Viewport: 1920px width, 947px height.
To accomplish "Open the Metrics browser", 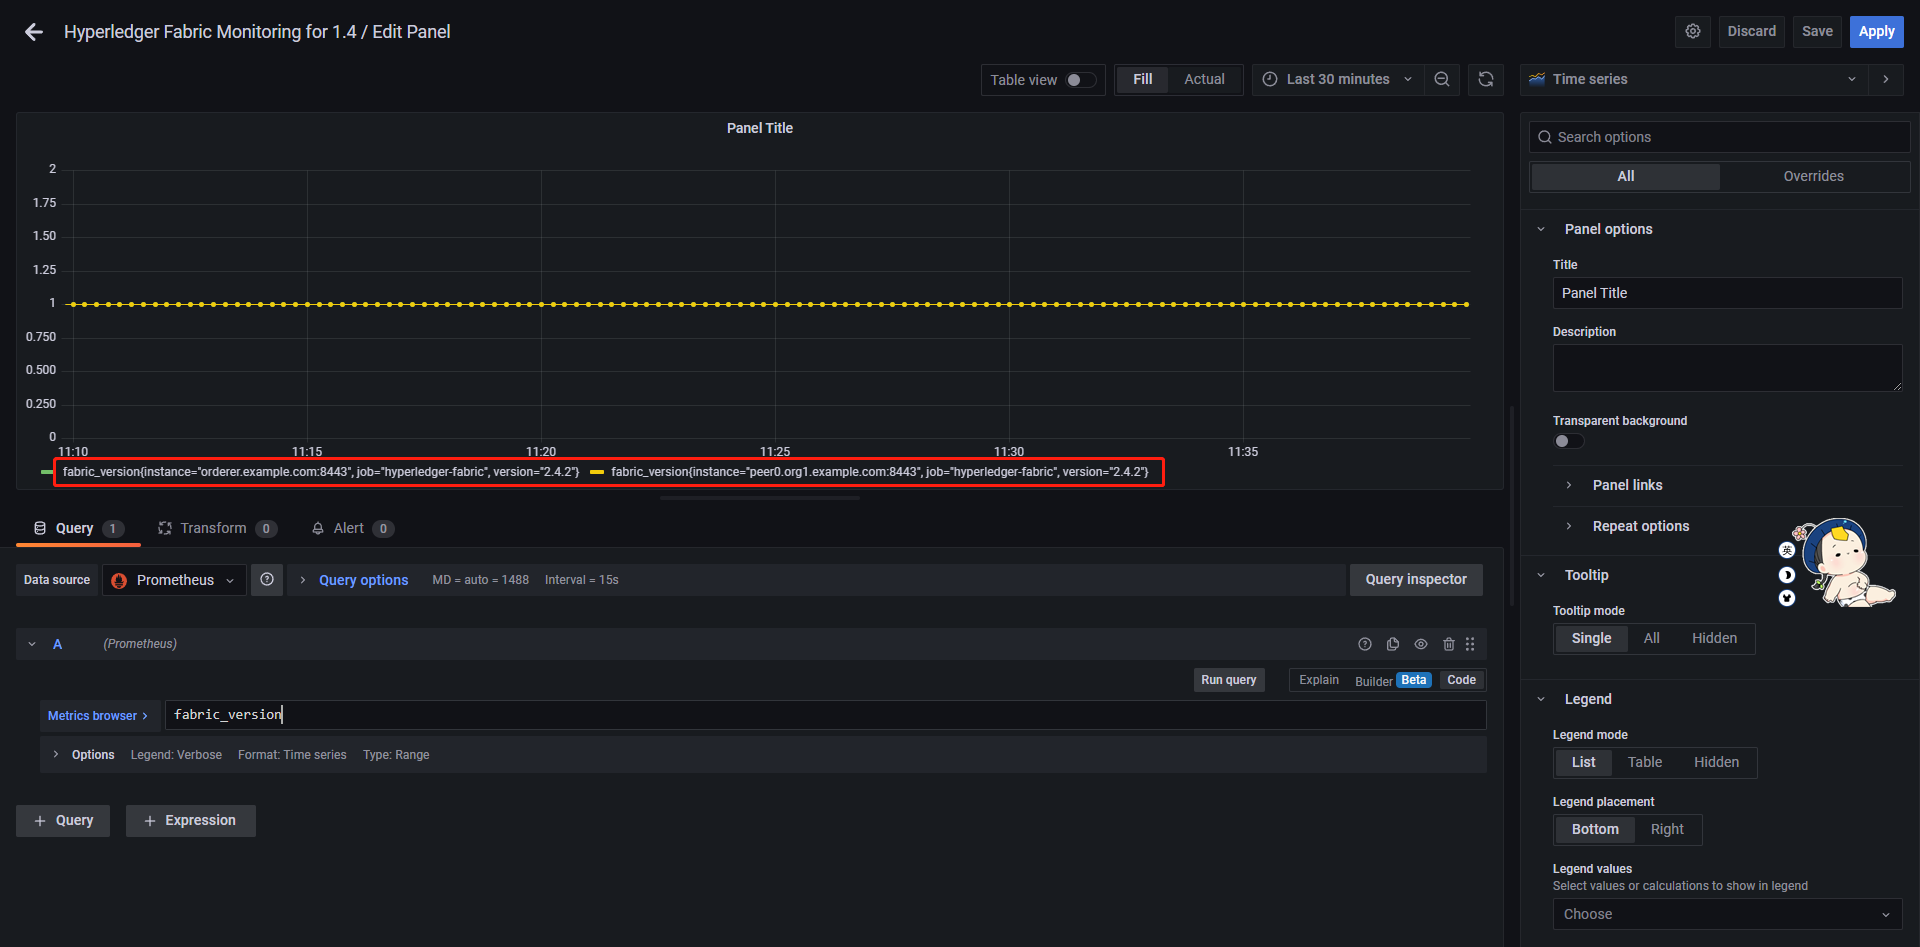I will click(97, 716).
